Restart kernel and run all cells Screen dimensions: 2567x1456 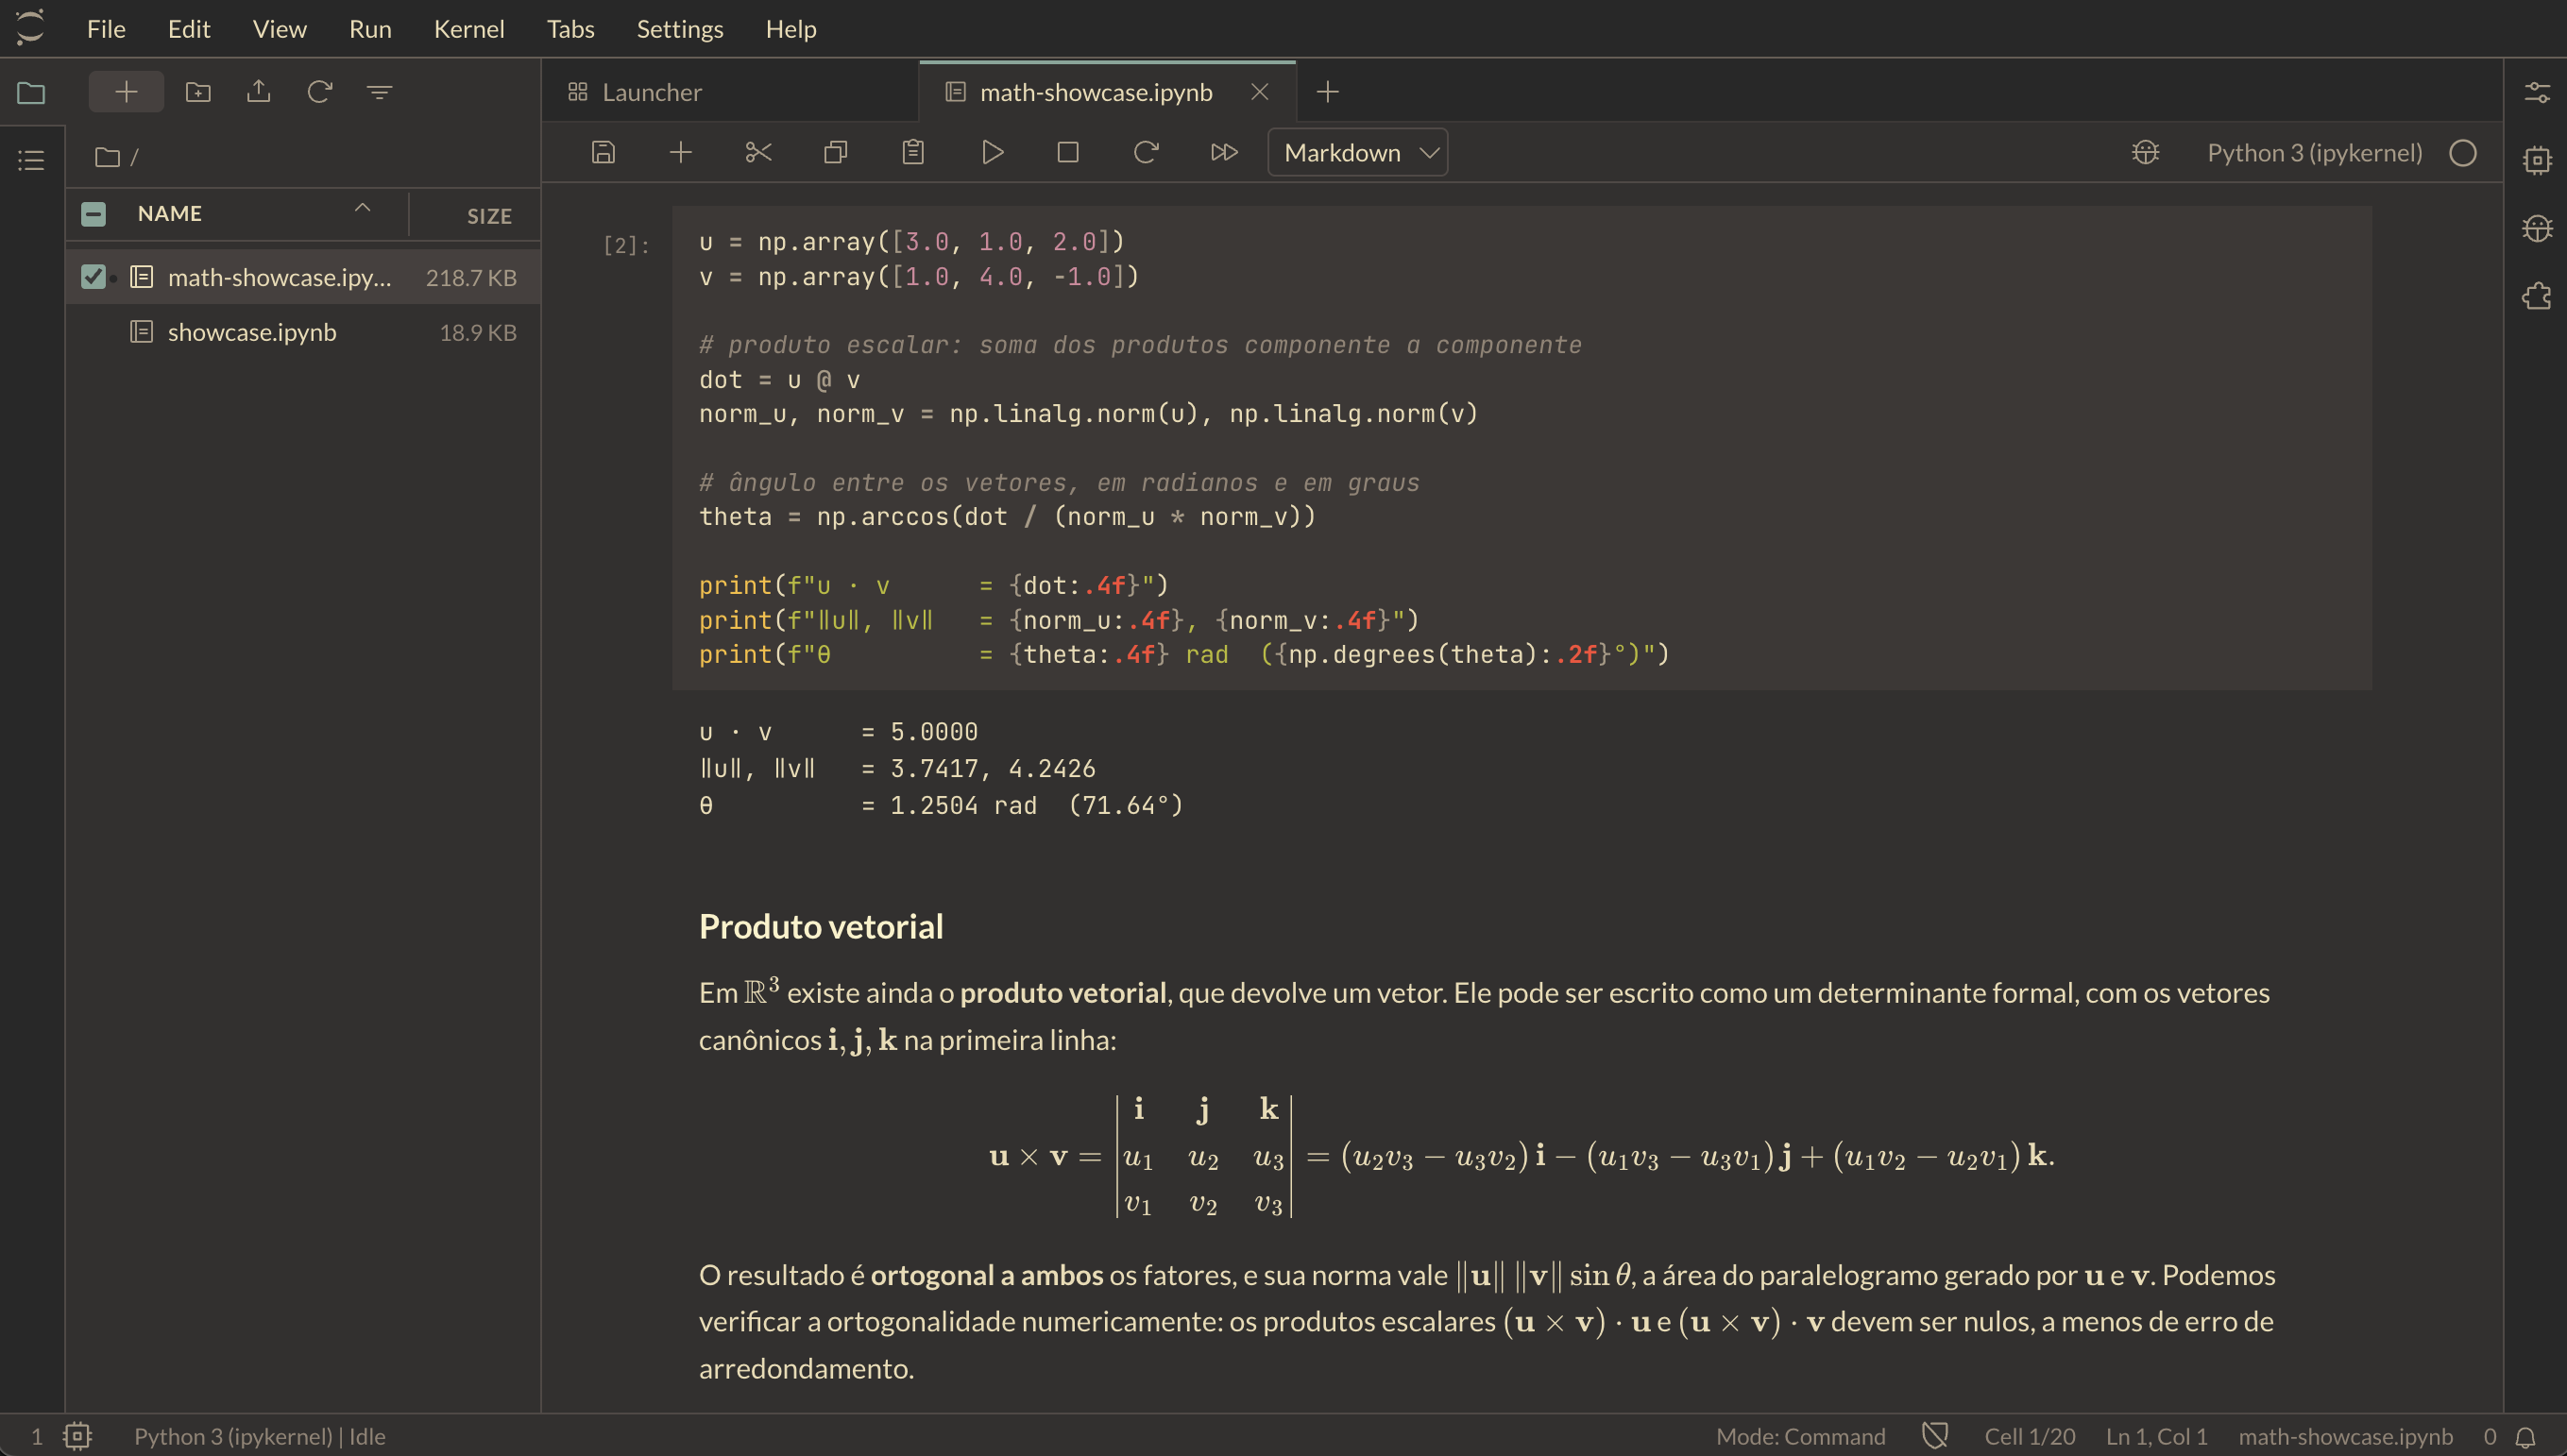(1223, 152)
